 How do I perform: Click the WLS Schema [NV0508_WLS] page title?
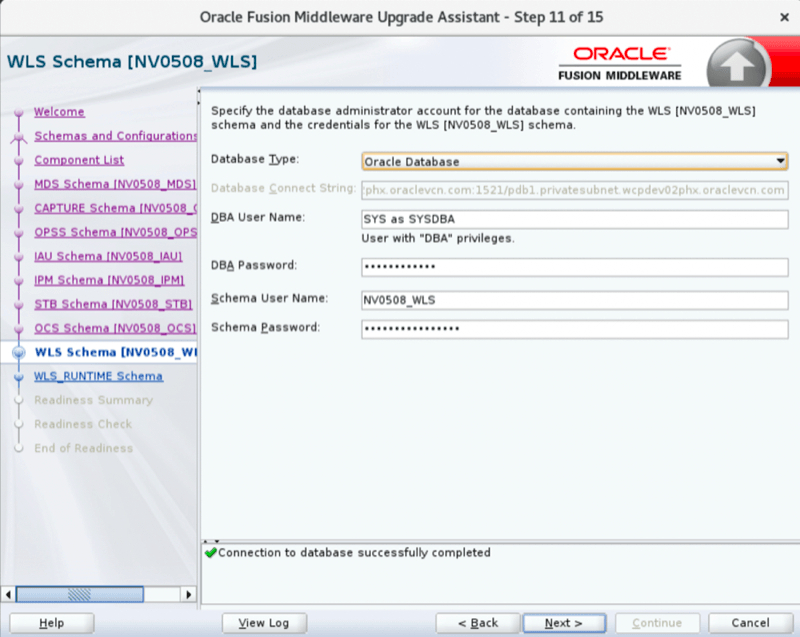(132, 61)
